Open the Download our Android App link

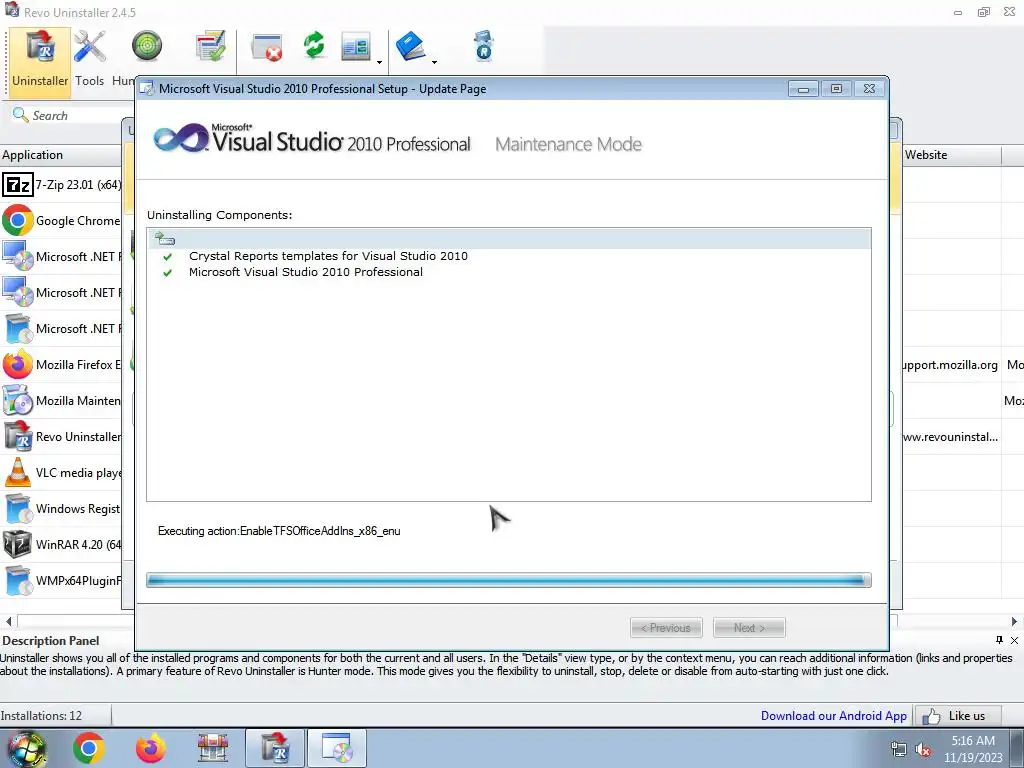(833, 716)
